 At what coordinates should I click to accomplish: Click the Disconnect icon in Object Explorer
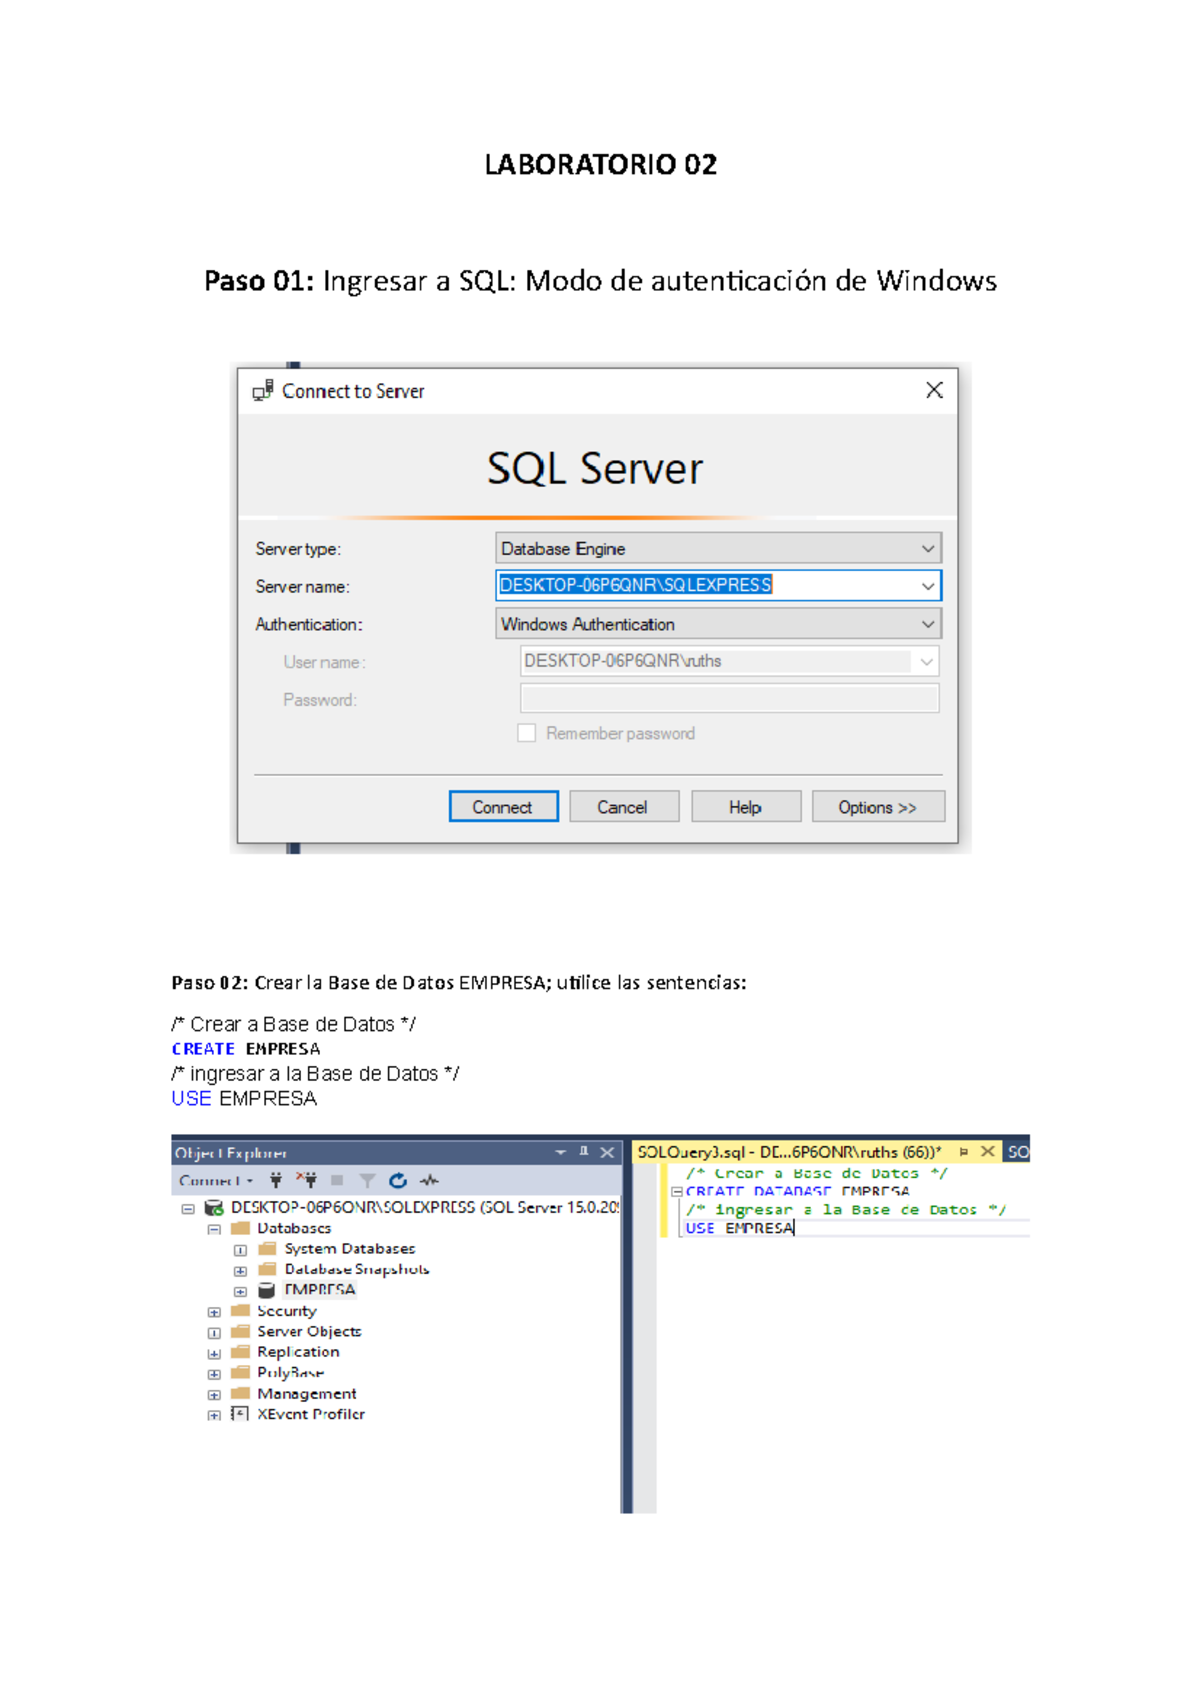(x=307, y=1180)
